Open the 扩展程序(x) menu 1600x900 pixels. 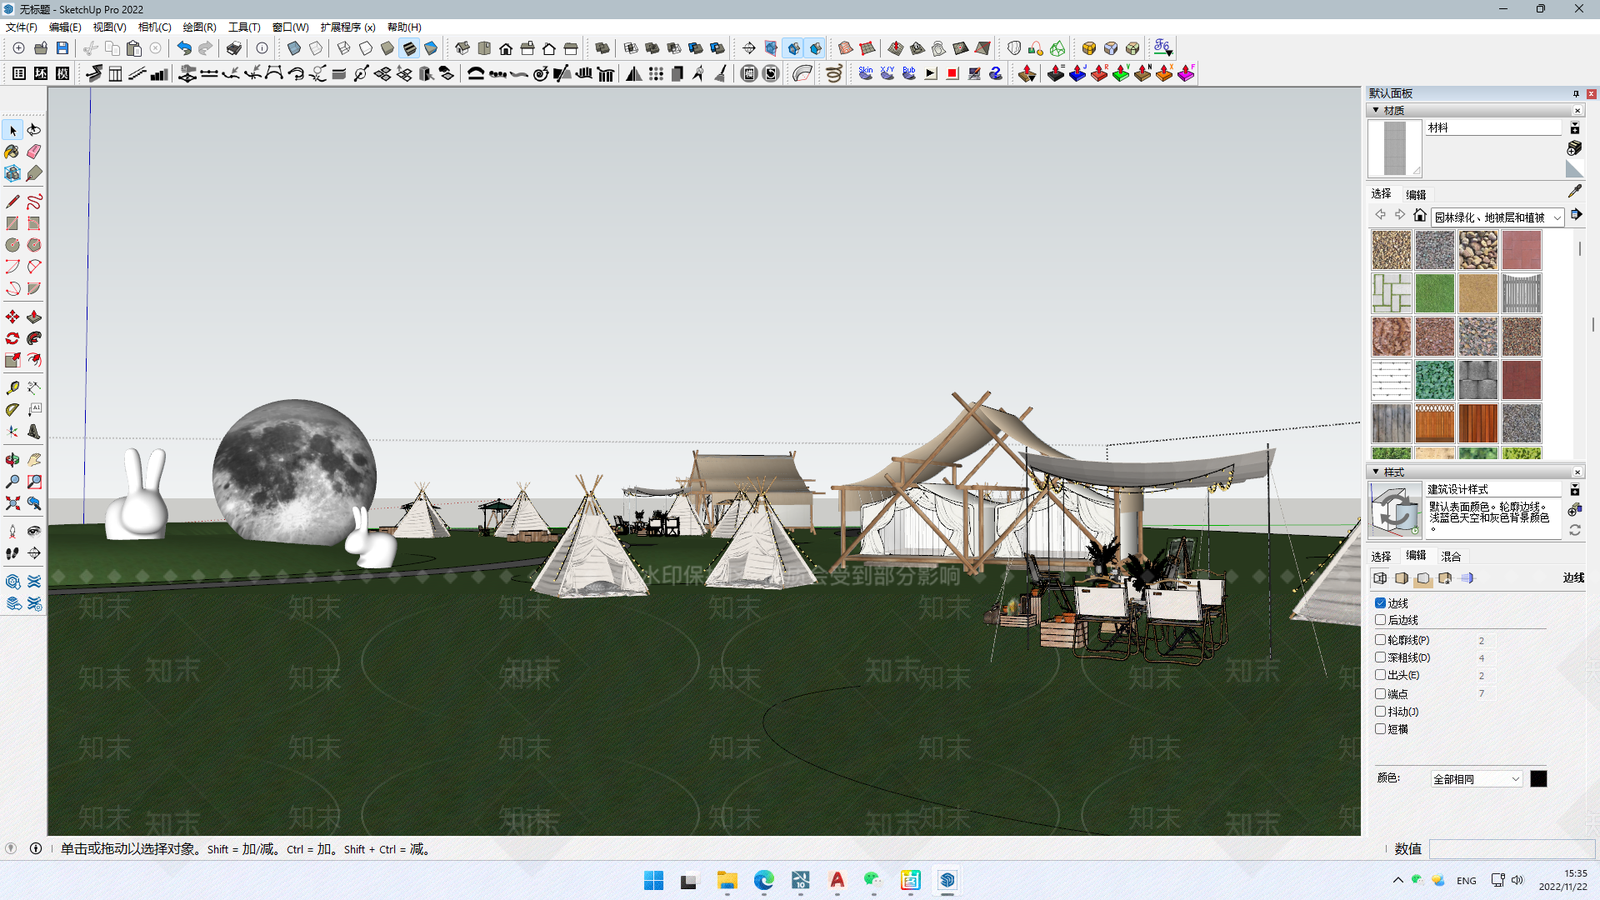[x=348, y=27]
